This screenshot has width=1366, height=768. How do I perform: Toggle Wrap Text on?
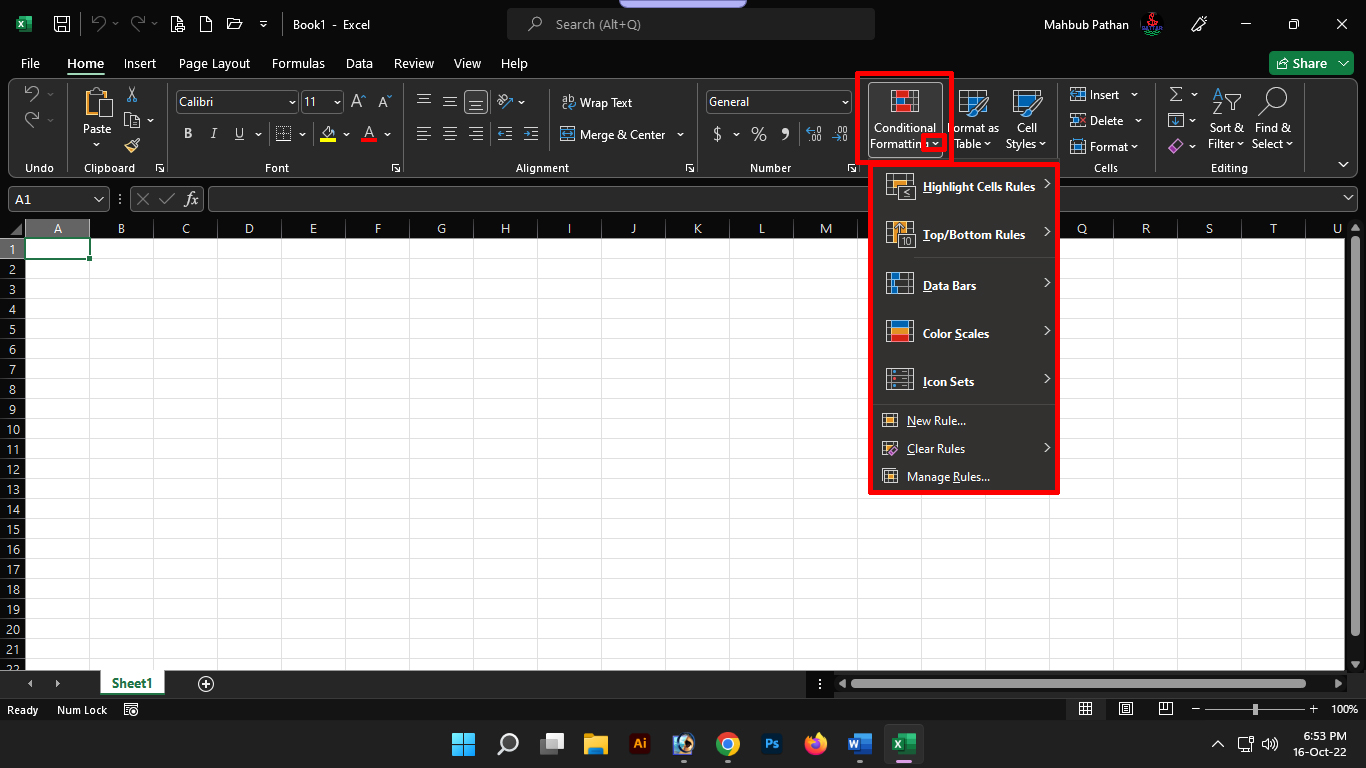[597, 102]
